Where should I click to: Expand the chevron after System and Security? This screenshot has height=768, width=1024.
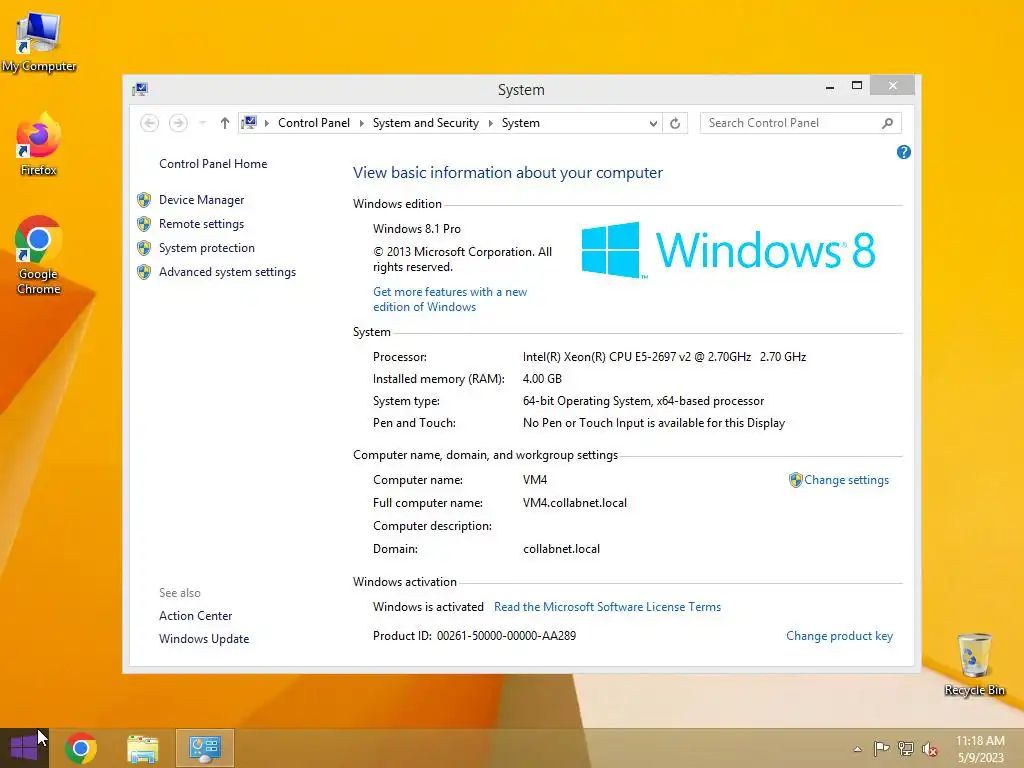[490, 123]
